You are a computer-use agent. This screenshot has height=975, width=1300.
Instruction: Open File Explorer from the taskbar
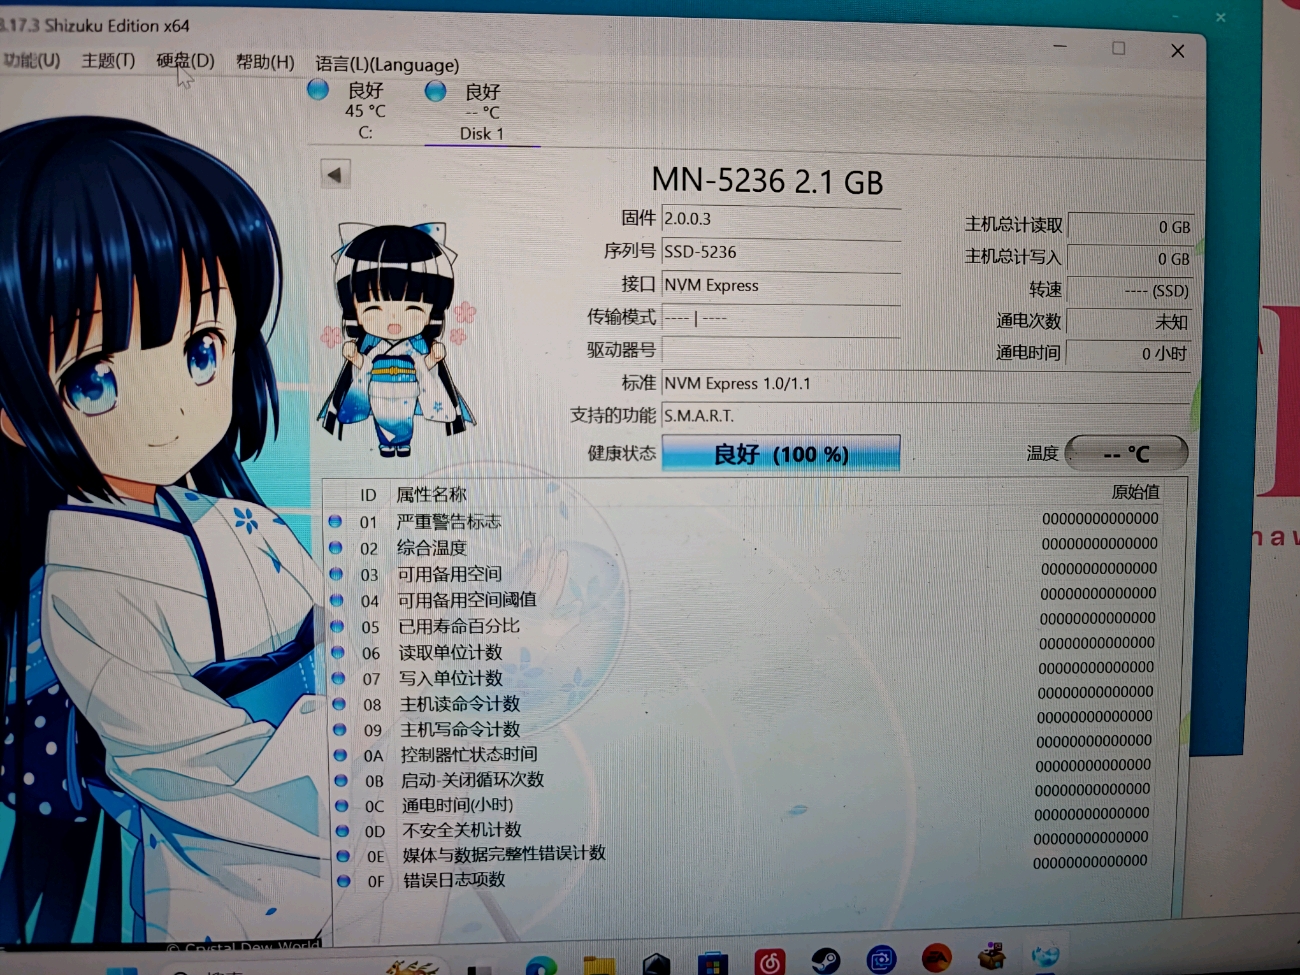(599, 965)
